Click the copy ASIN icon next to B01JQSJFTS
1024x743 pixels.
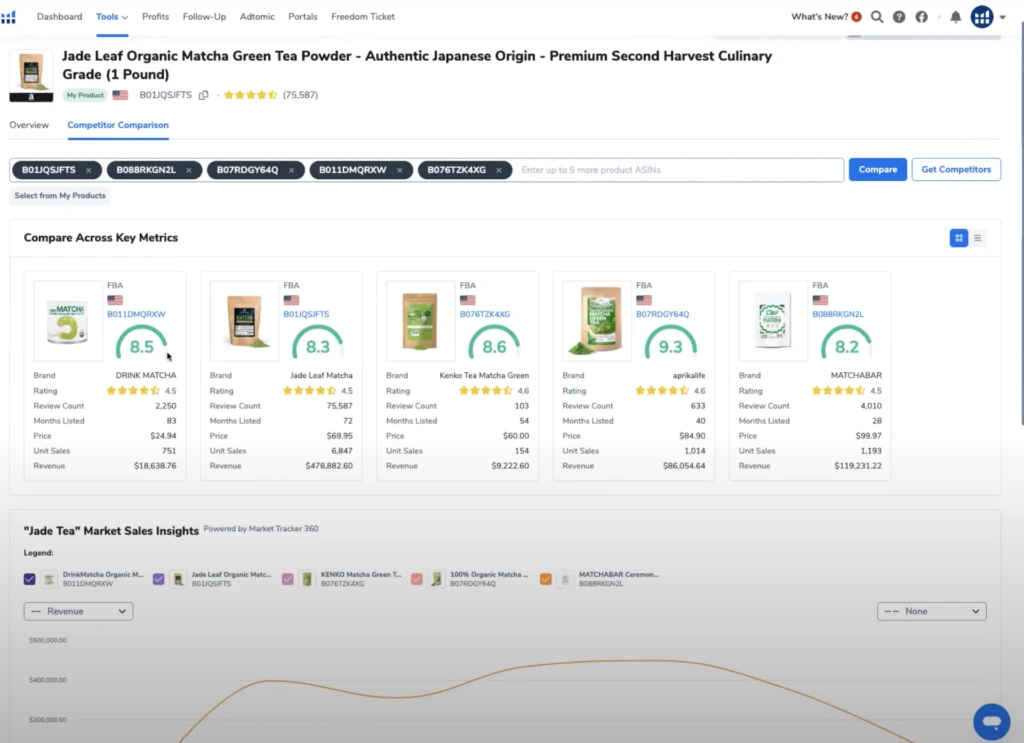pyautogui.click(x=204, y=93)
